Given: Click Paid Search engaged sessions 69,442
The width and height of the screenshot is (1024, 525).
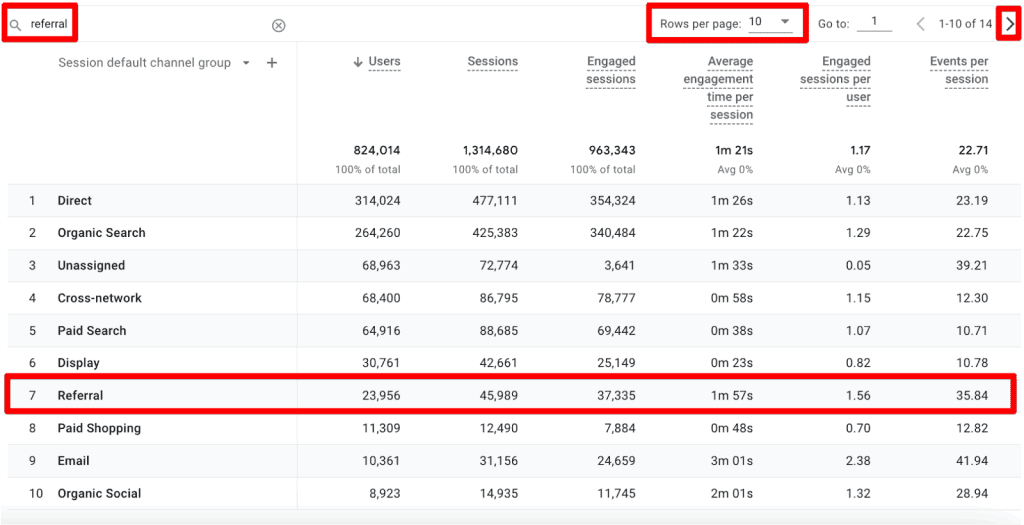Looking at the screenshot, I should [616, 330].
